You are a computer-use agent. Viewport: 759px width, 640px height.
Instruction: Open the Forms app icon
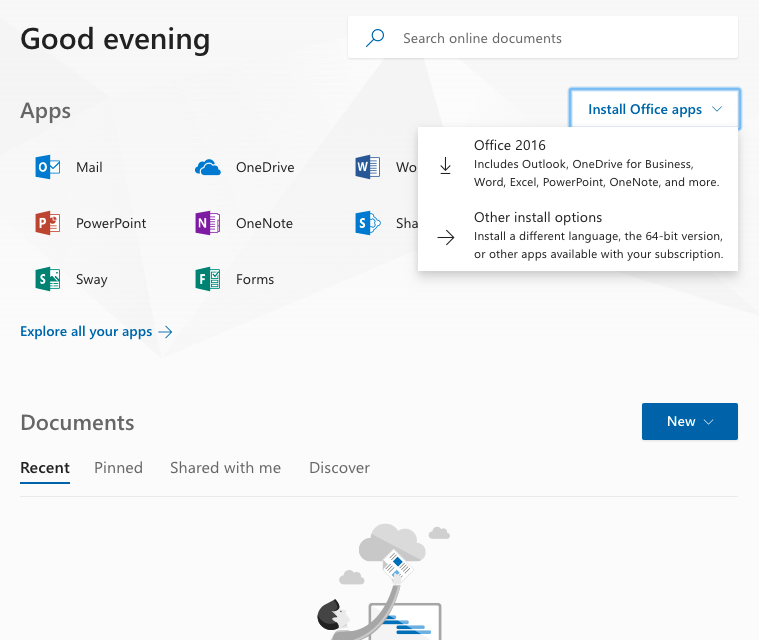point(208,279)
